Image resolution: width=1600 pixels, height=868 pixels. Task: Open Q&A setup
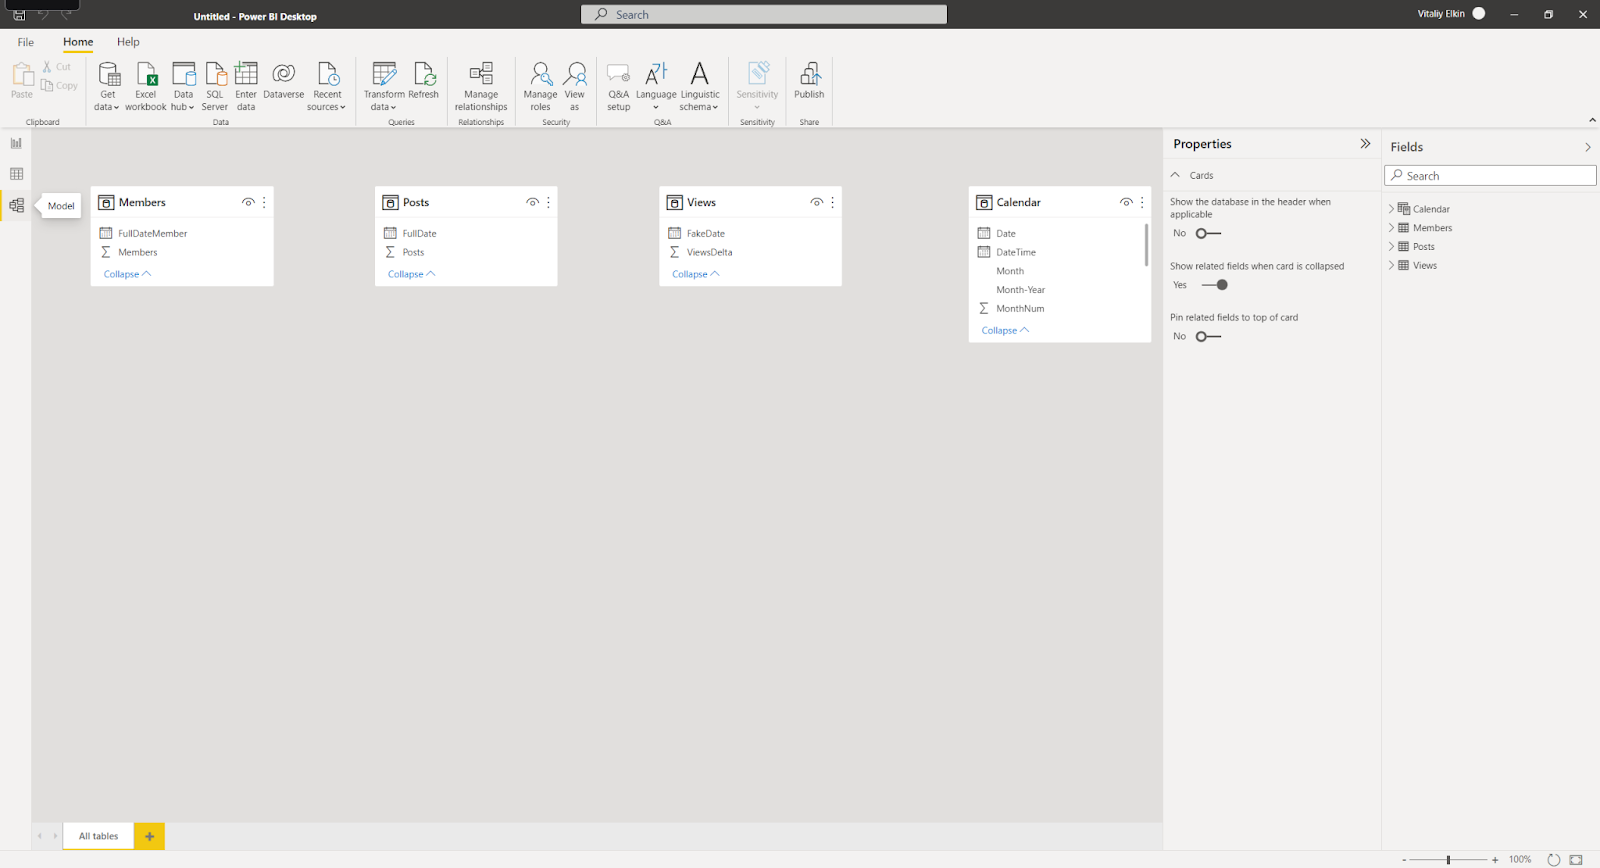(x=619, y=87)
